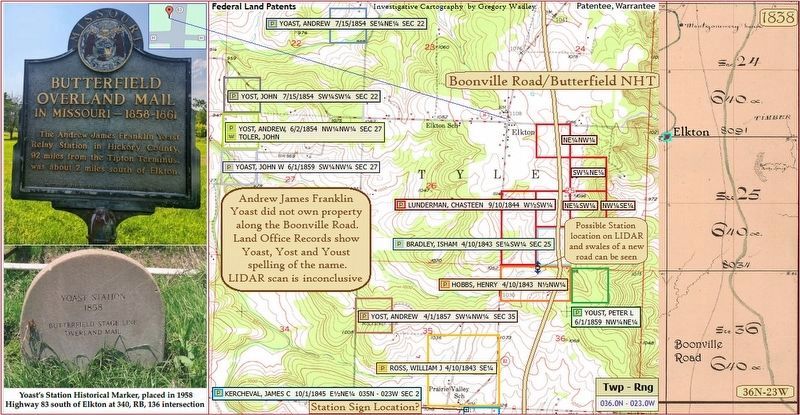Click the red section number 34
Screen dimensions: 800x415
pyautogui.click(x=284, y=329)
